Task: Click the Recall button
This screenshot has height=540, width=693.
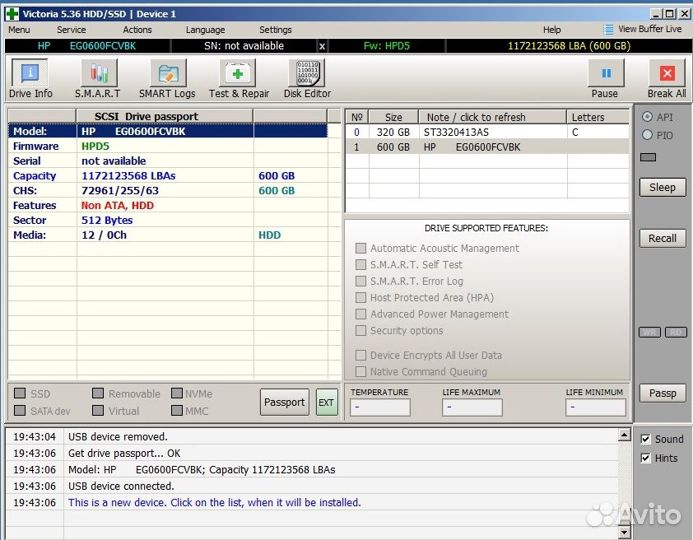Action: pos(663,238)
